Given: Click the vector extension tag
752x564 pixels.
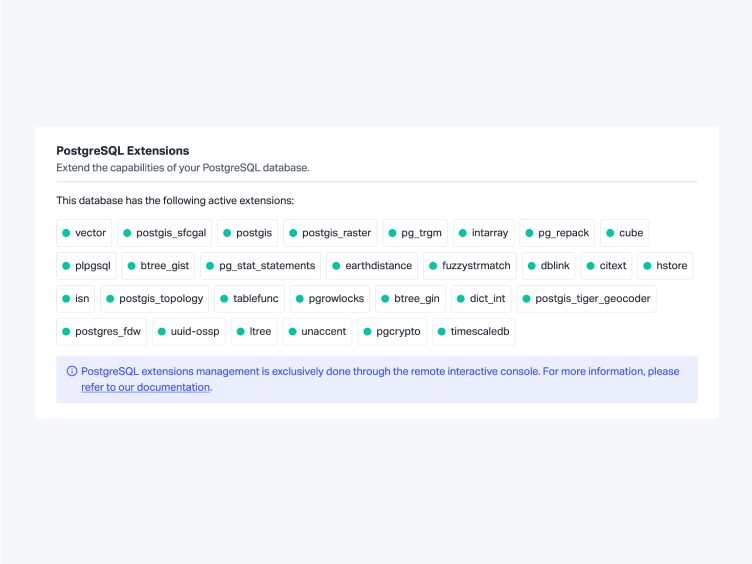Looking at the screenshot, I should [83, 233].
